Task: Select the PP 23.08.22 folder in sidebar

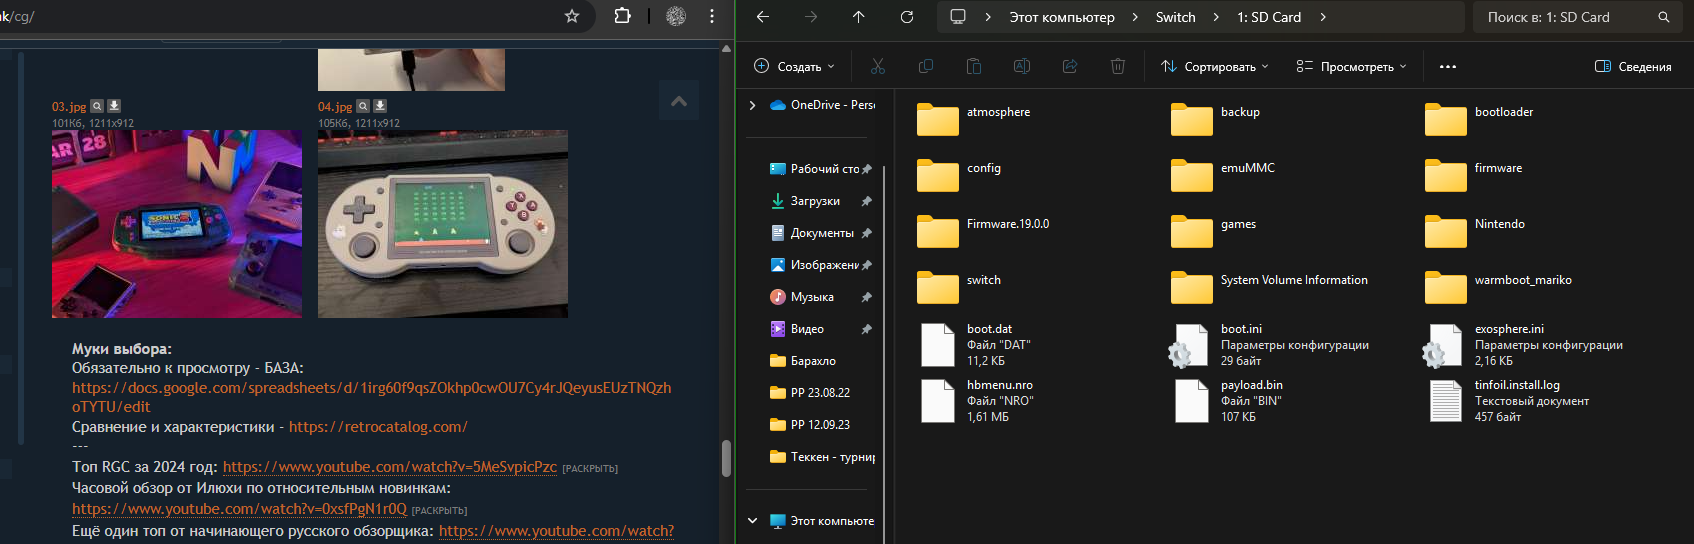Action: pyautogui.click(x=820, y=393)
